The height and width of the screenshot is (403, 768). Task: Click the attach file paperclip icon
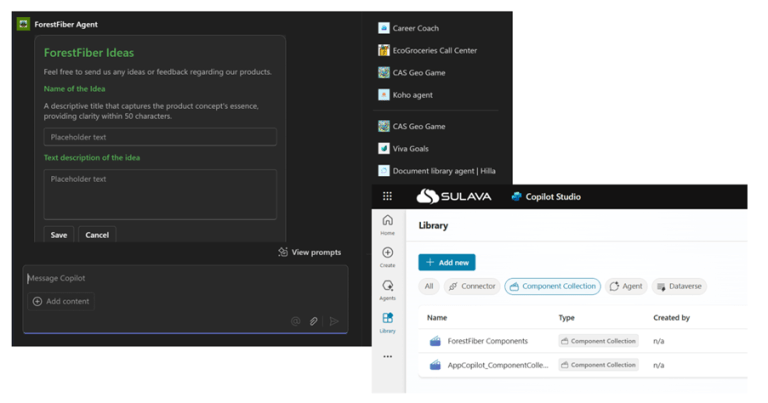pos(314,321)
